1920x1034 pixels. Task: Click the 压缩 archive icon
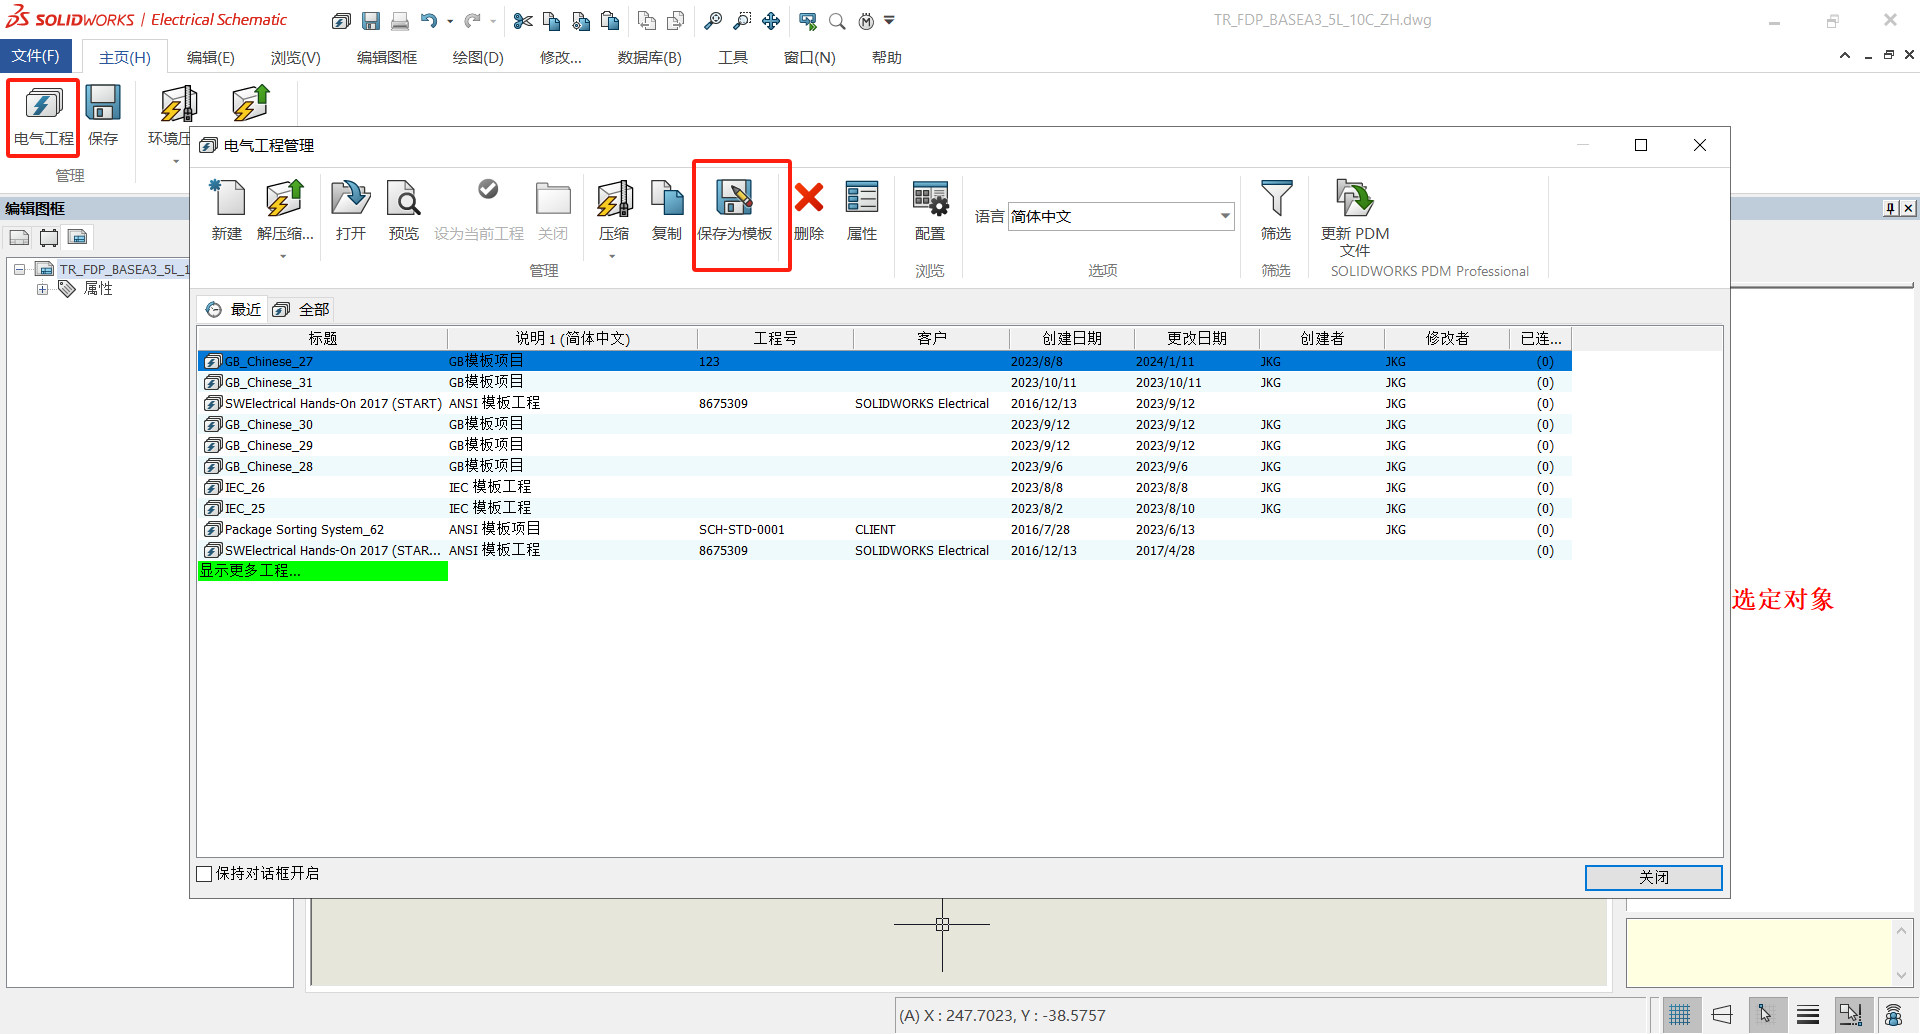(x=614, y=211)
